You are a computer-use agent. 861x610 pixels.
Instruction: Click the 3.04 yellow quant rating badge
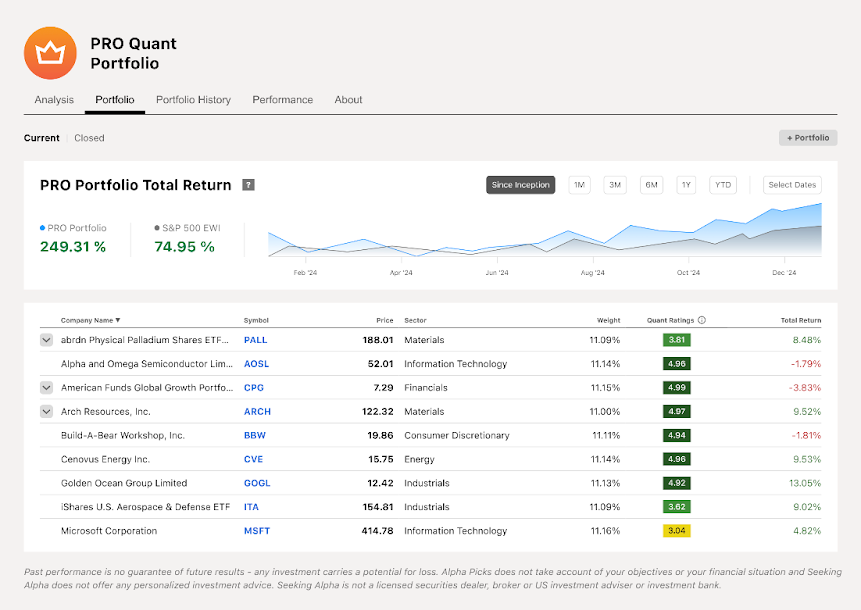(676, 531)
